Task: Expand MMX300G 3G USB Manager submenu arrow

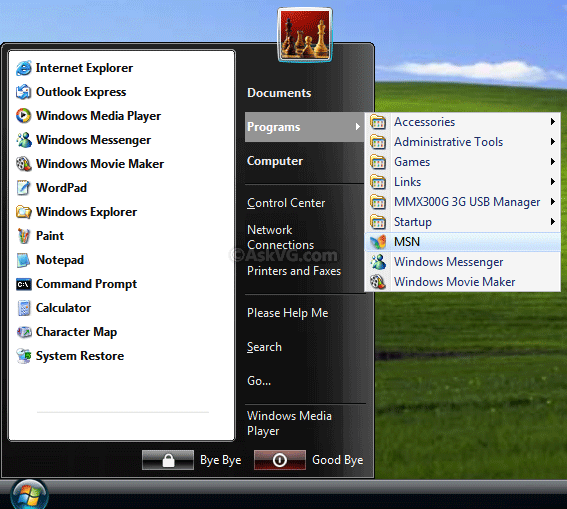Action: (x=553, y=202)
